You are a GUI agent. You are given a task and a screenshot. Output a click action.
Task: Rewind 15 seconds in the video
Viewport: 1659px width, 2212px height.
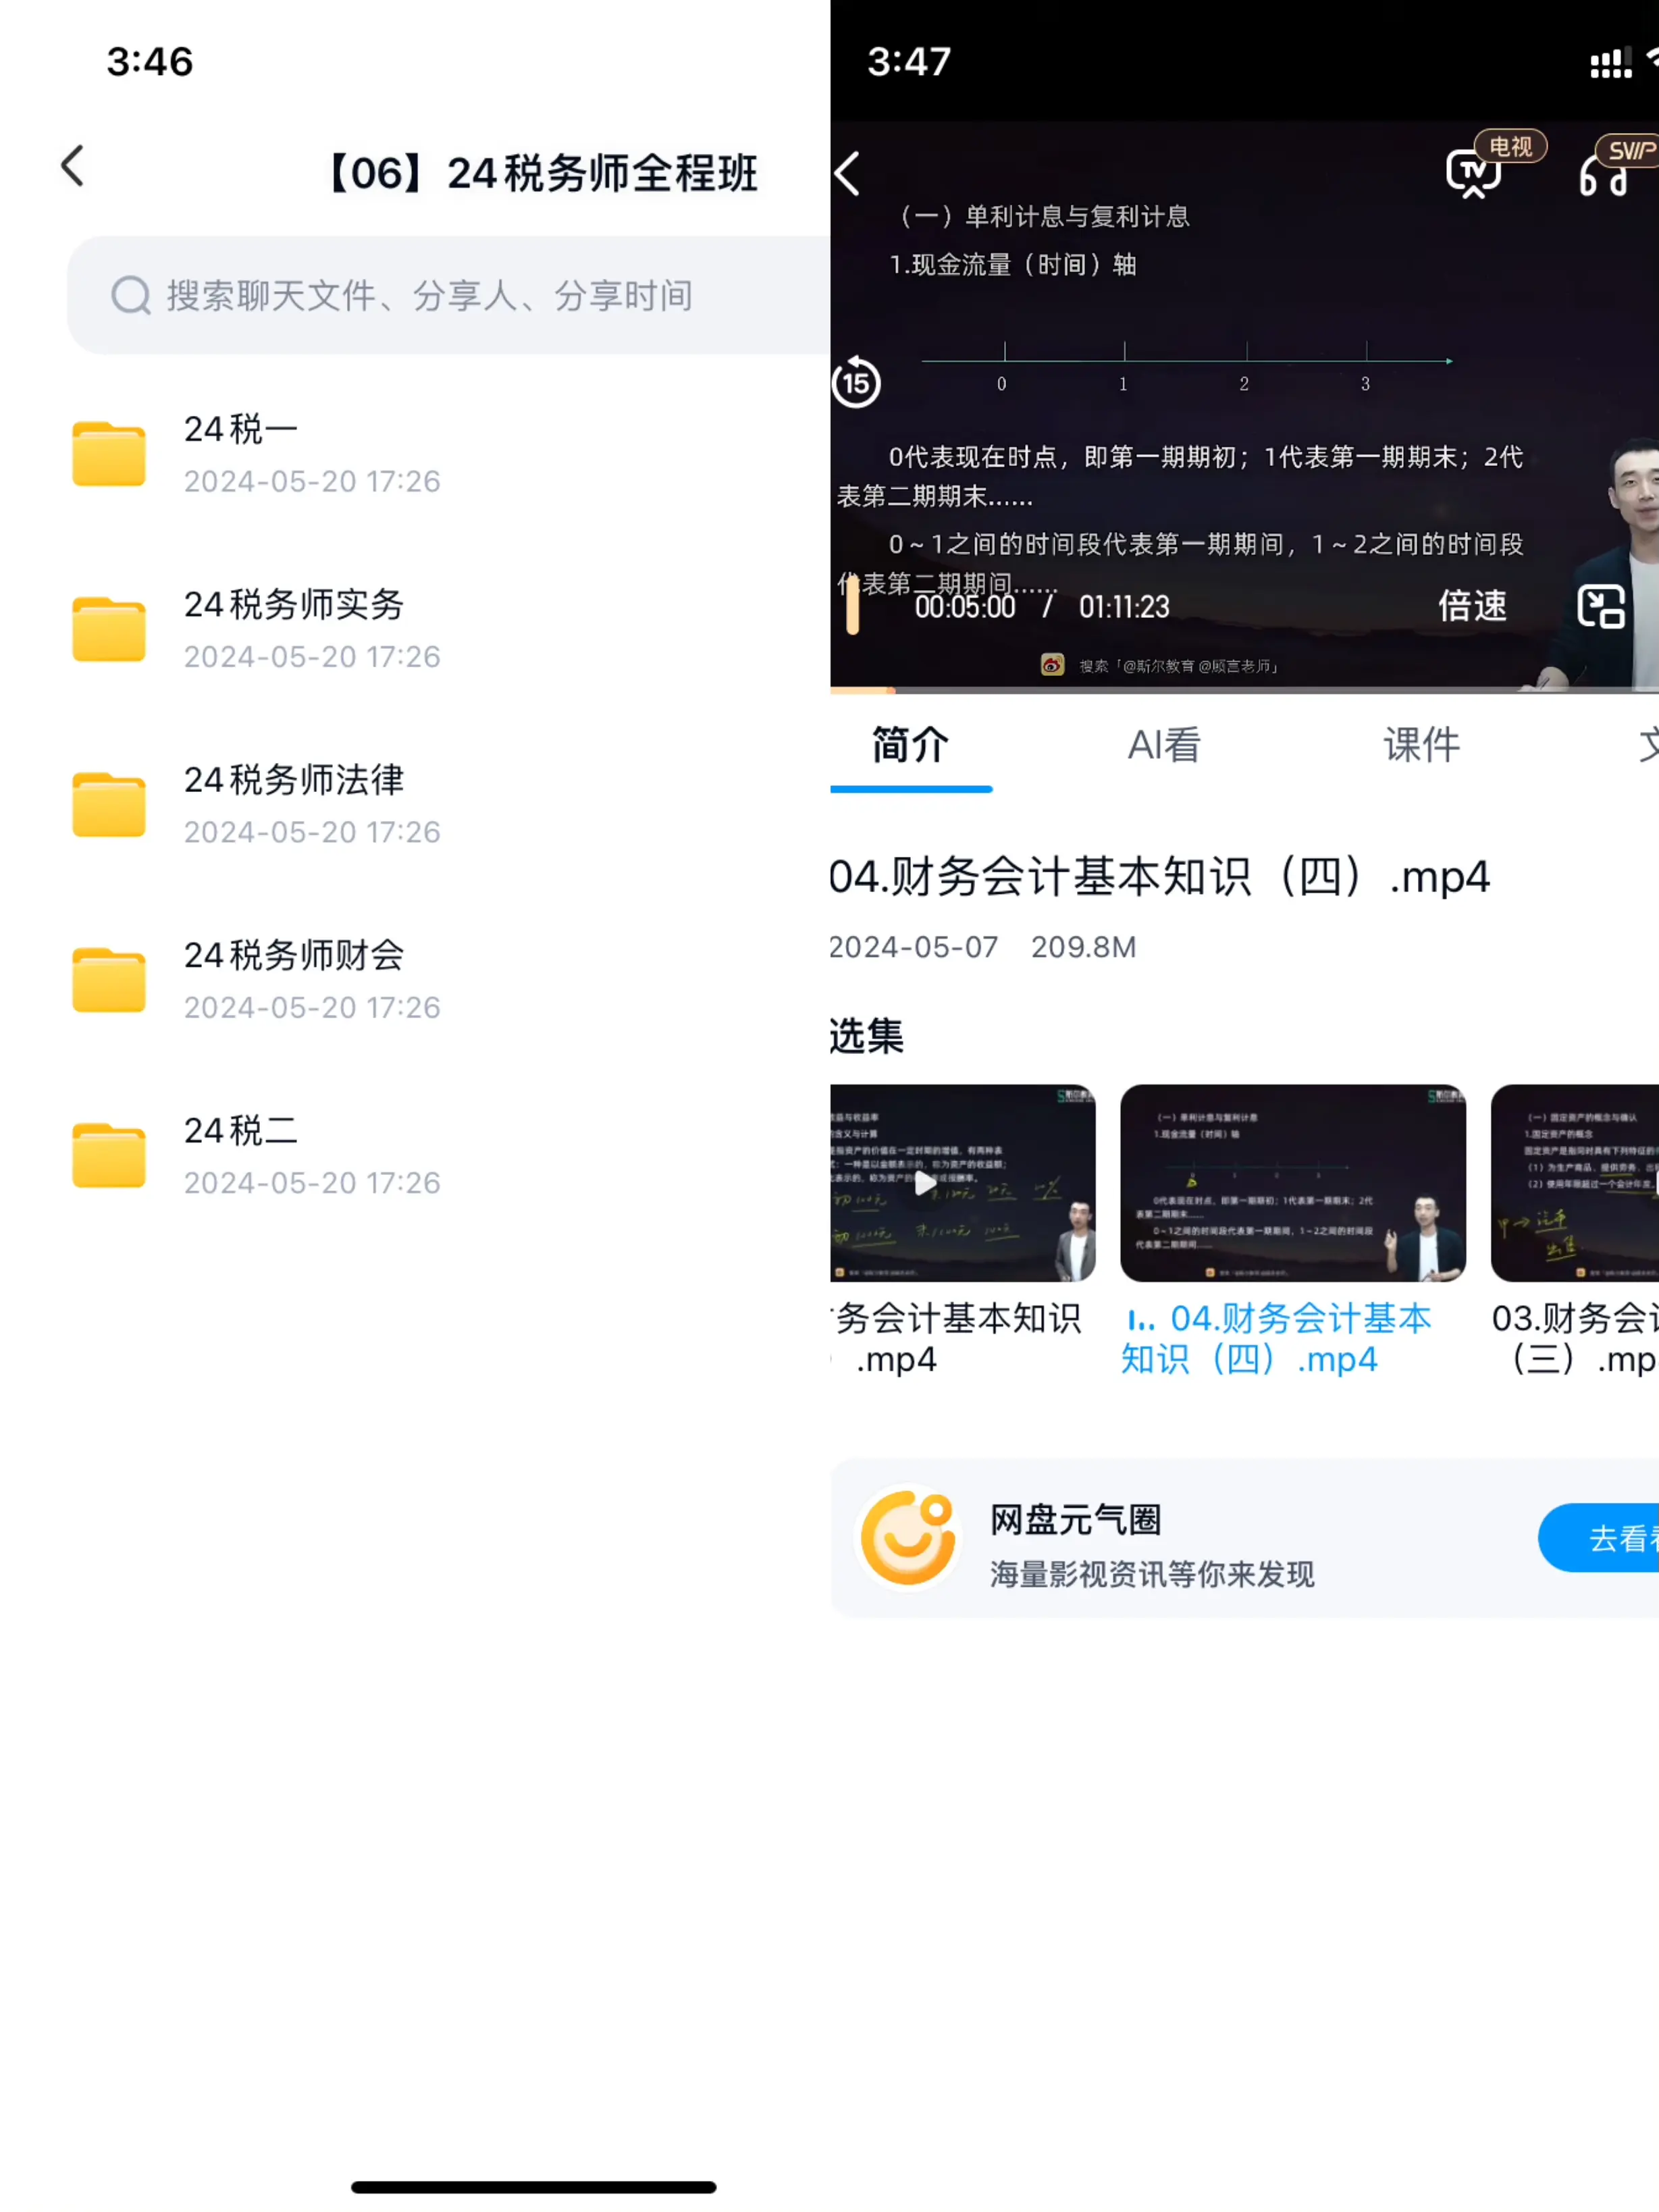(856, 382)
